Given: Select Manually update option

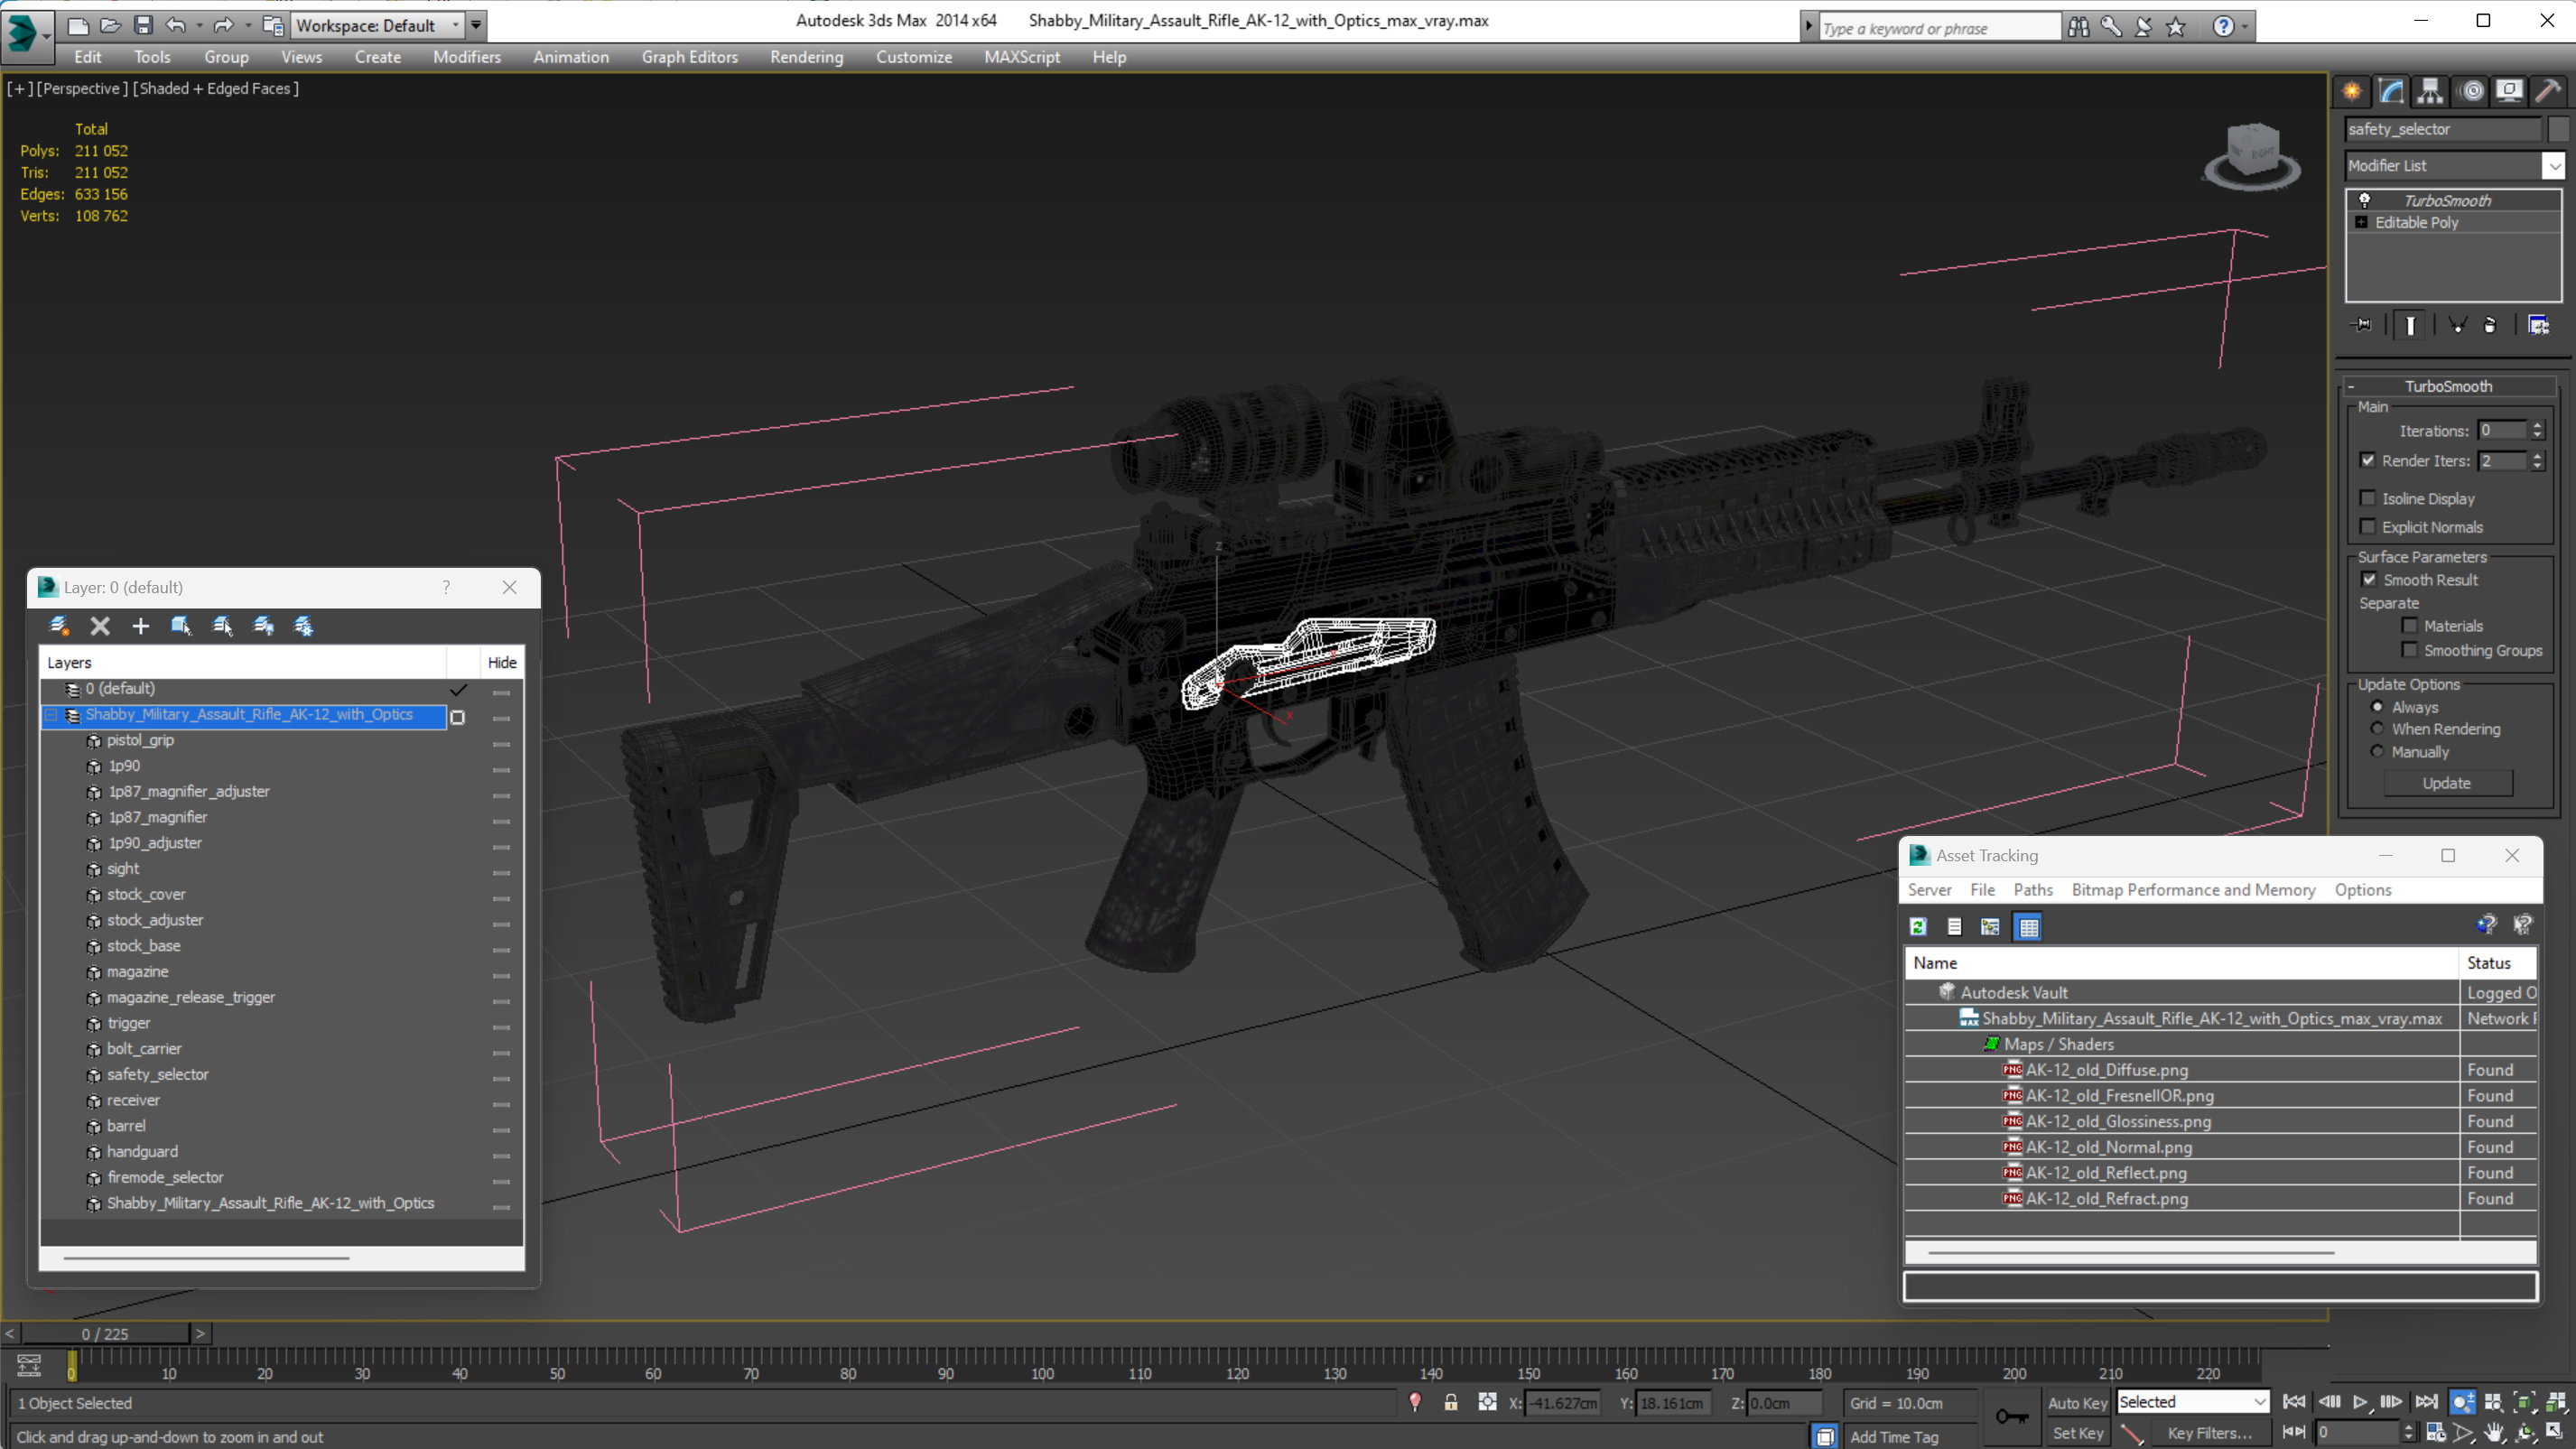Looking at the screenshot, I should [2377, 752].
